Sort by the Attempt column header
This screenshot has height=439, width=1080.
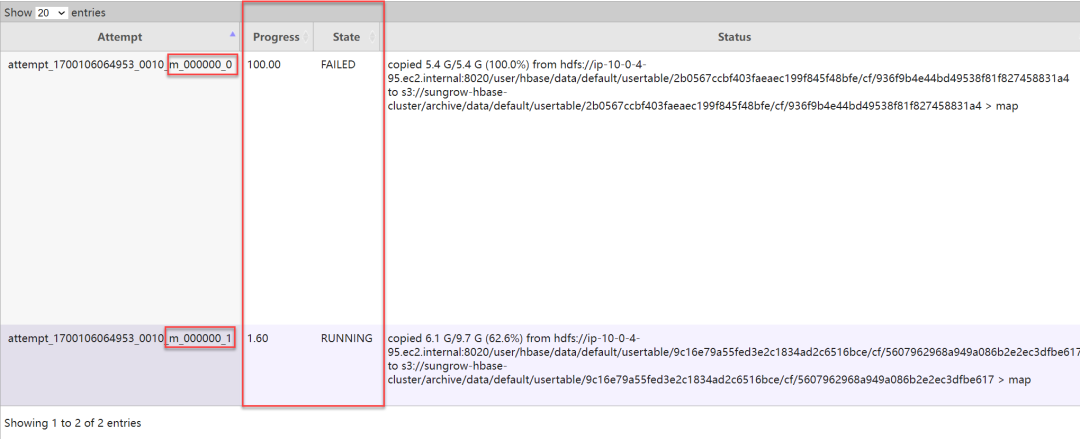point(120,37)
